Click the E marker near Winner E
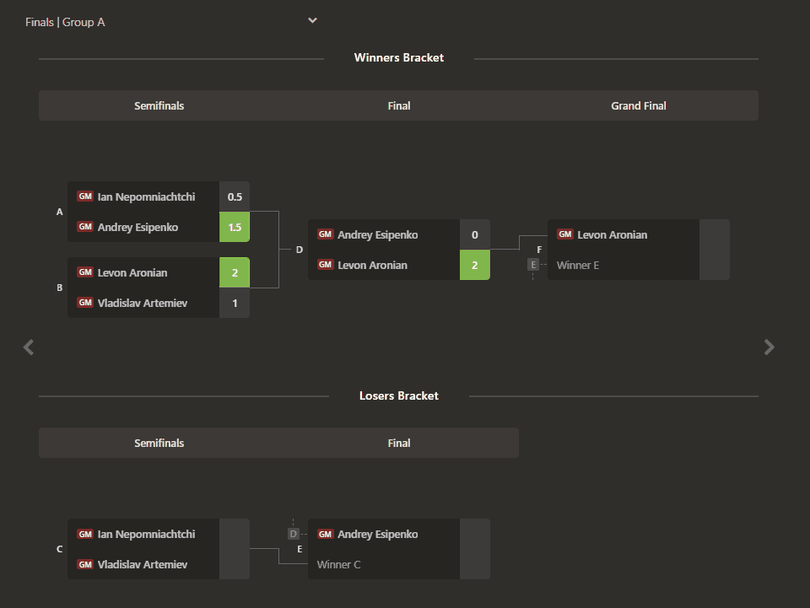The image size is (810, 608). (x=533, y=265)
